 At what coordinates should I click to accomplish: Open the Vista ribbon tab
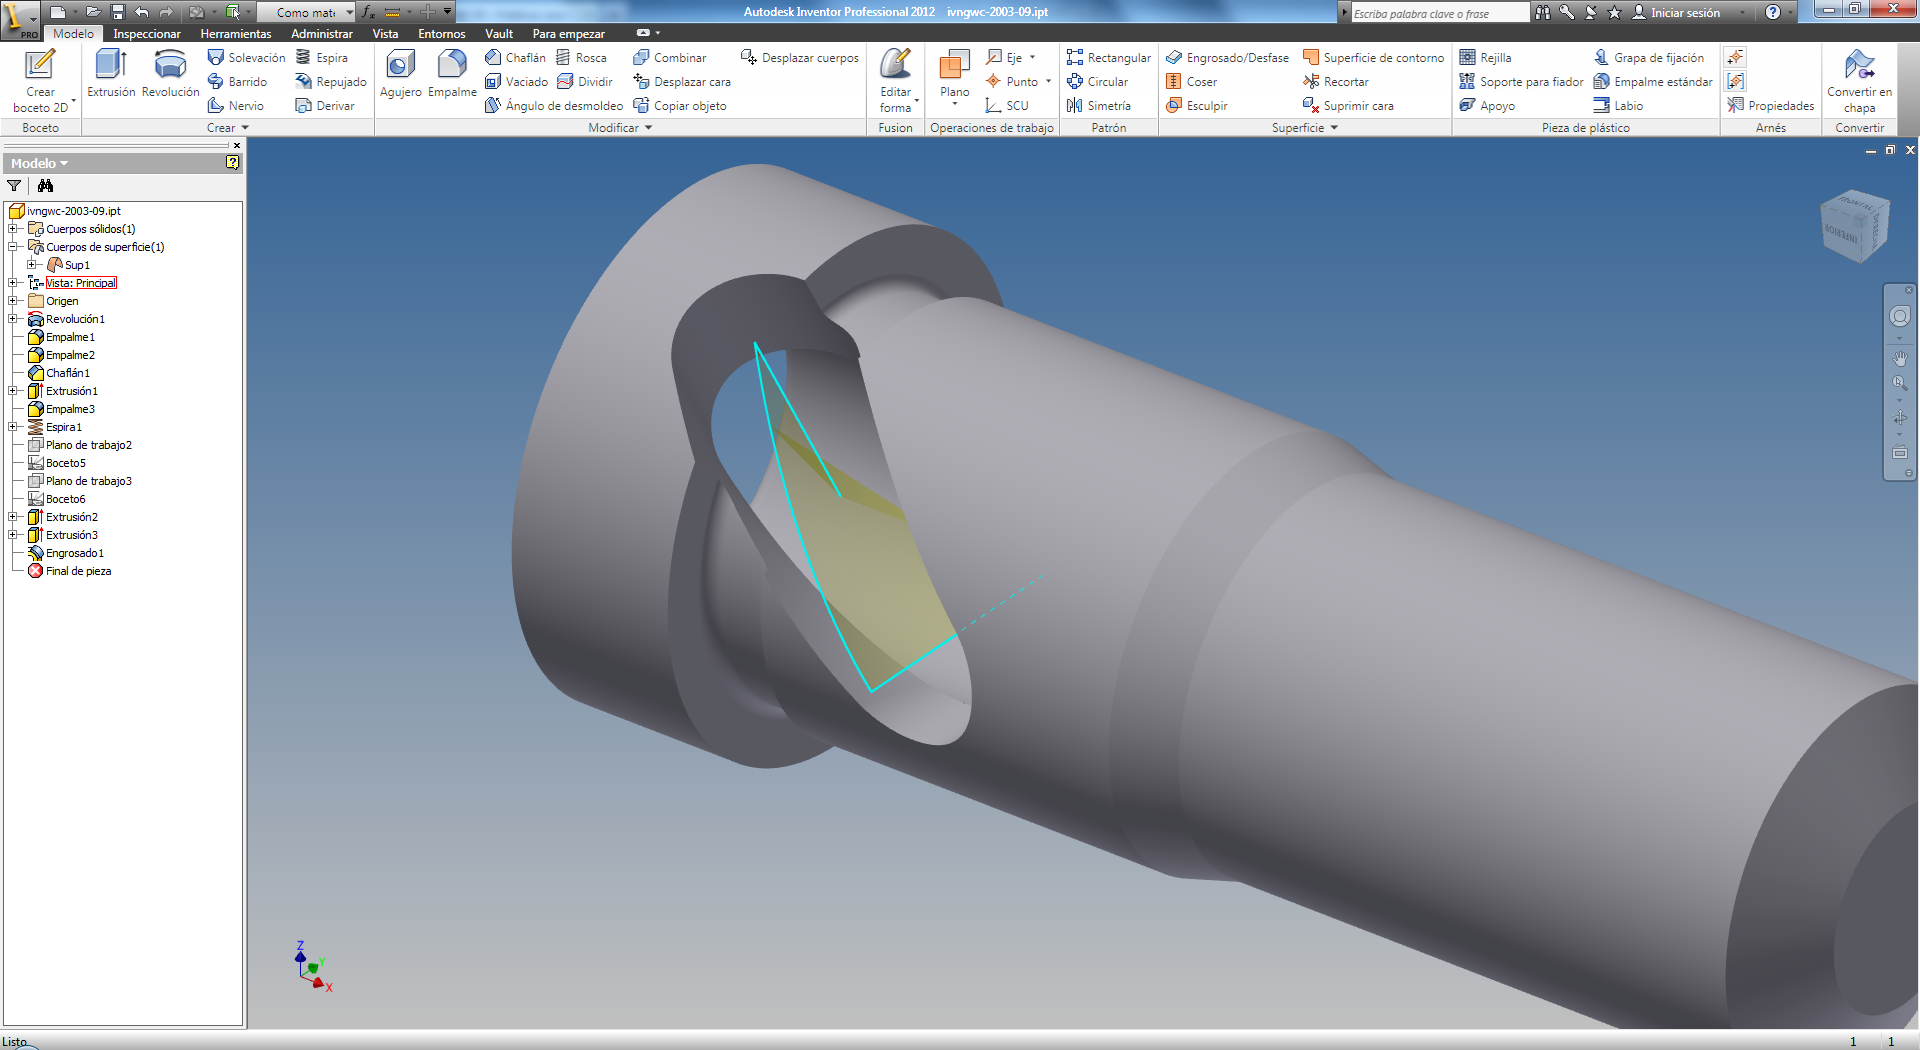click(385, 33)
